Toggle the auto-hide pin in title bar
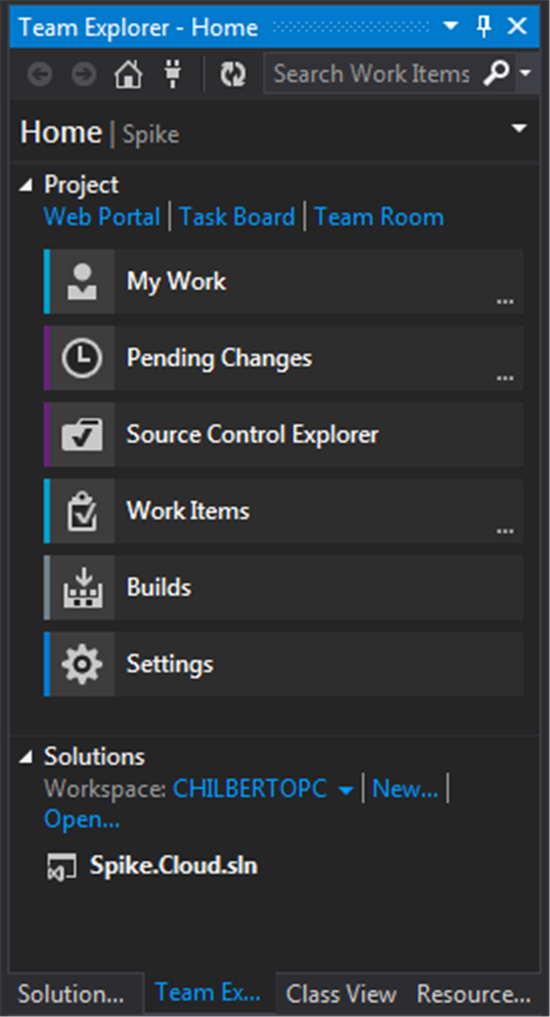 coord(484,27)
